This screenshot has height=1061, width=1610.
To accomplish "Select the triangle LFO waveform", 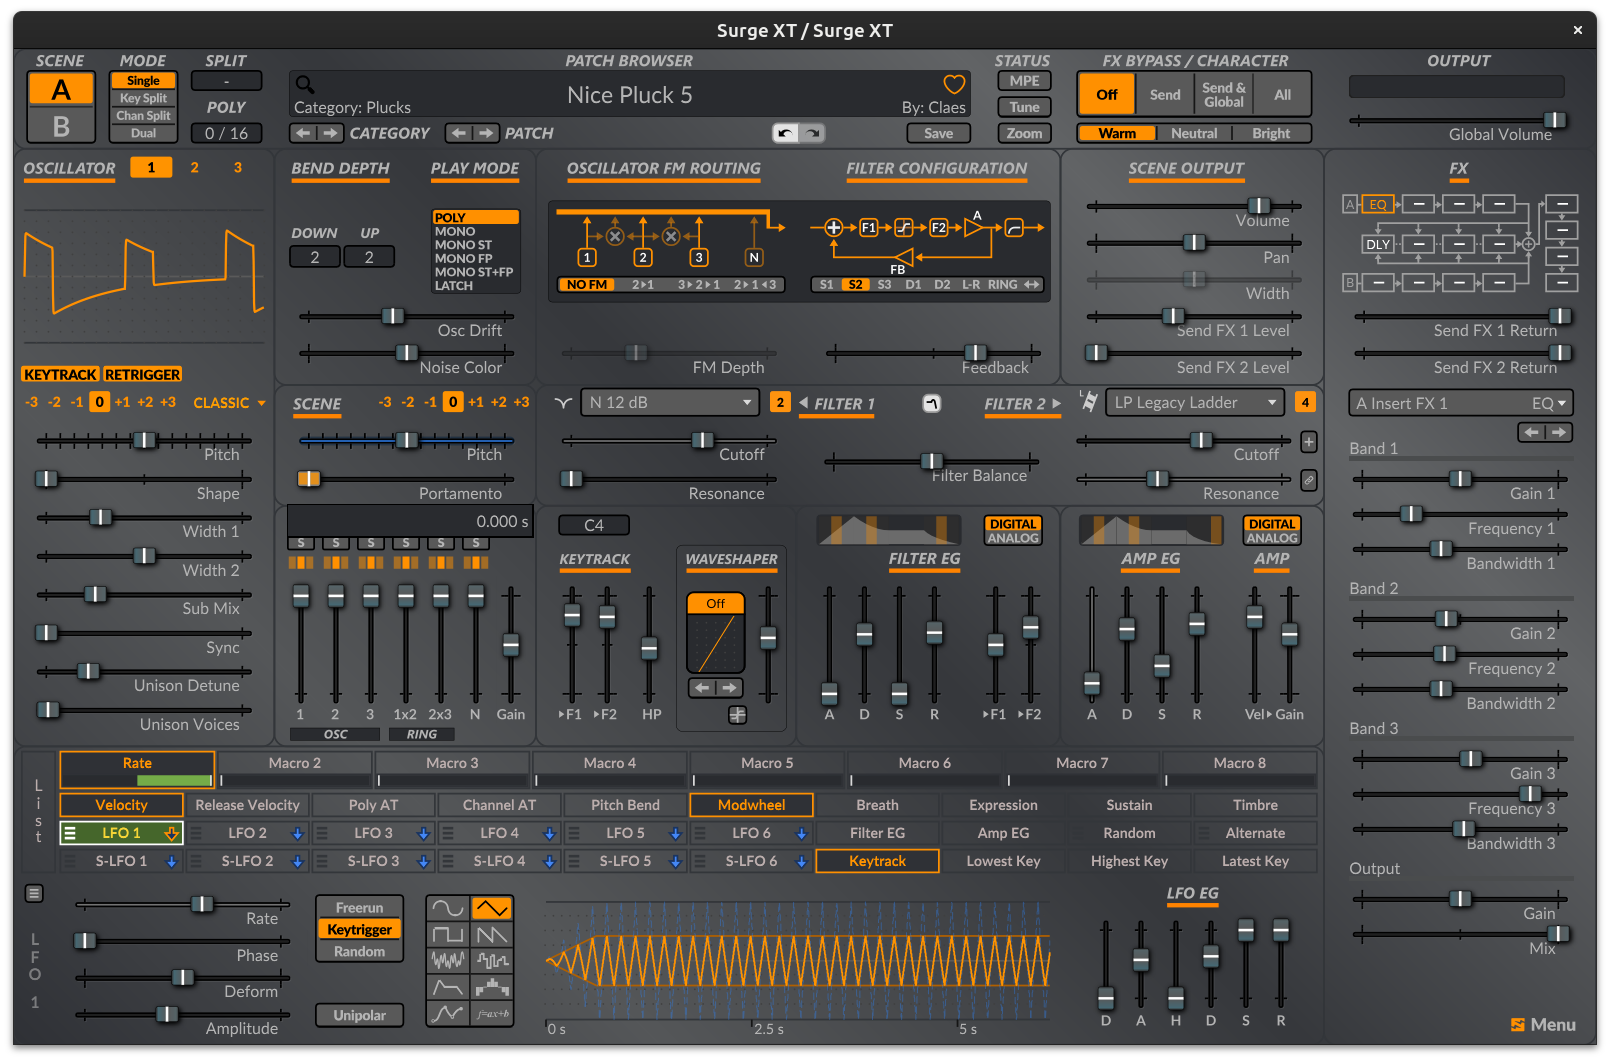I will 492,908.
